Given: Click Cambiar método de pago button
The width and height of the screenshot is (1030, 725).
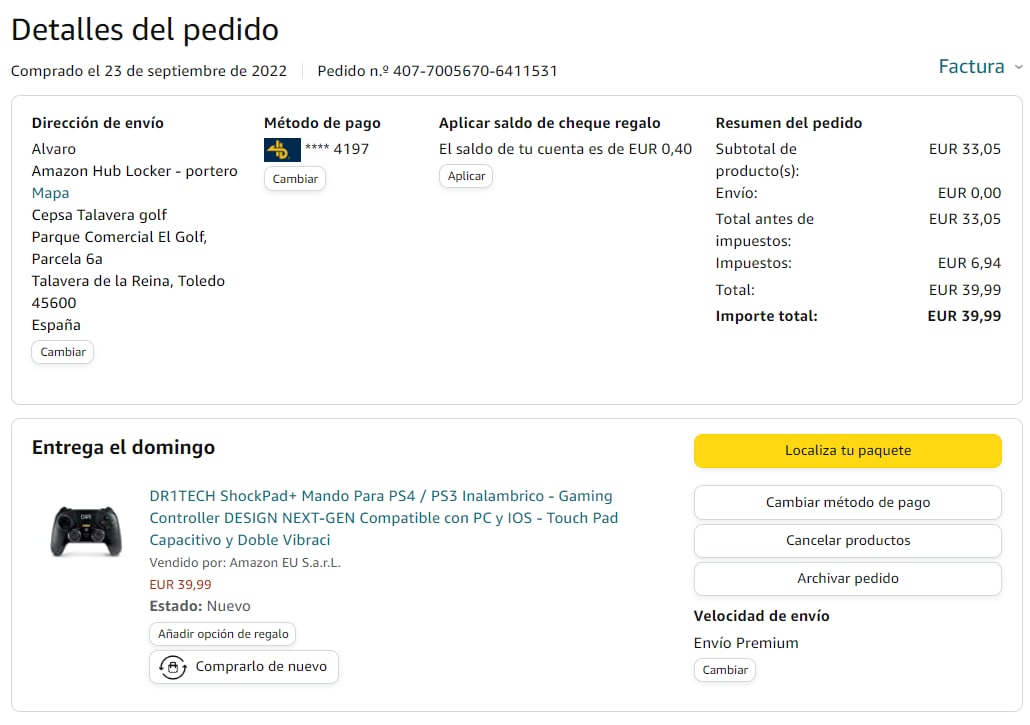Looking at the screenshot, I should tap(847, 503).
